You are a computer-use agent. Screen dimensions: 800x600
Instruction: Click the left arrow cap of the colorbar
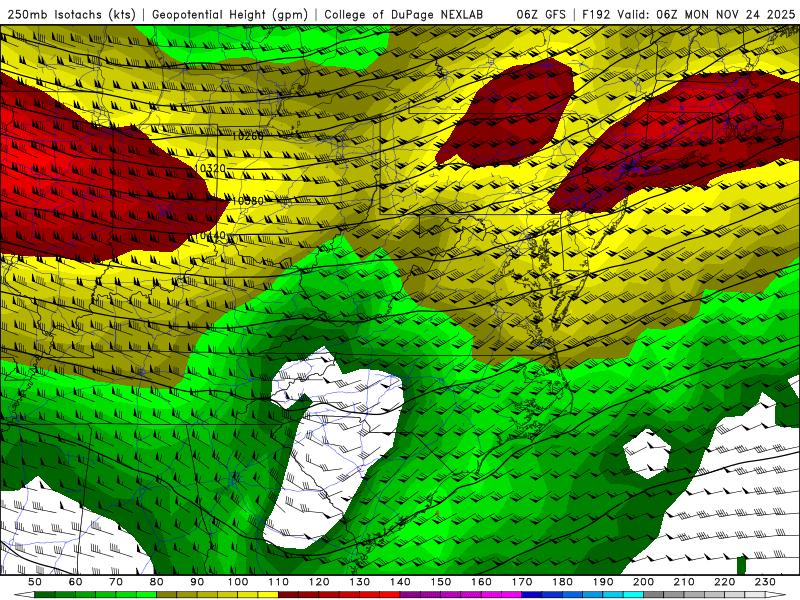[24, 595]
